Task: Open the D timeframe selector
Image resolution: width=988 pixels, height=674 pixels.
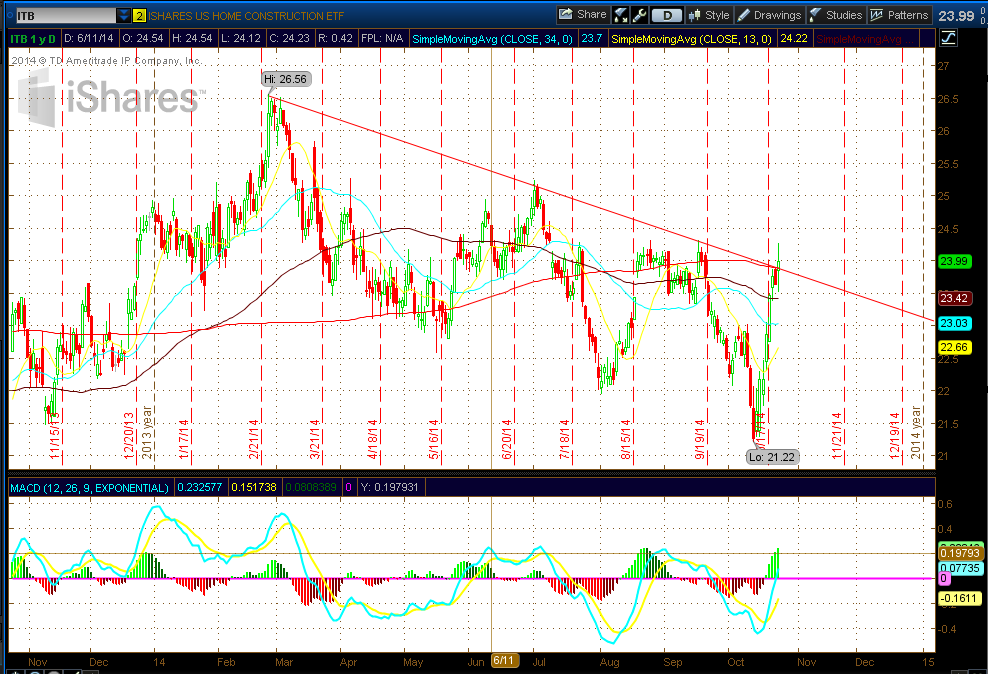Action: click(667, 14)
